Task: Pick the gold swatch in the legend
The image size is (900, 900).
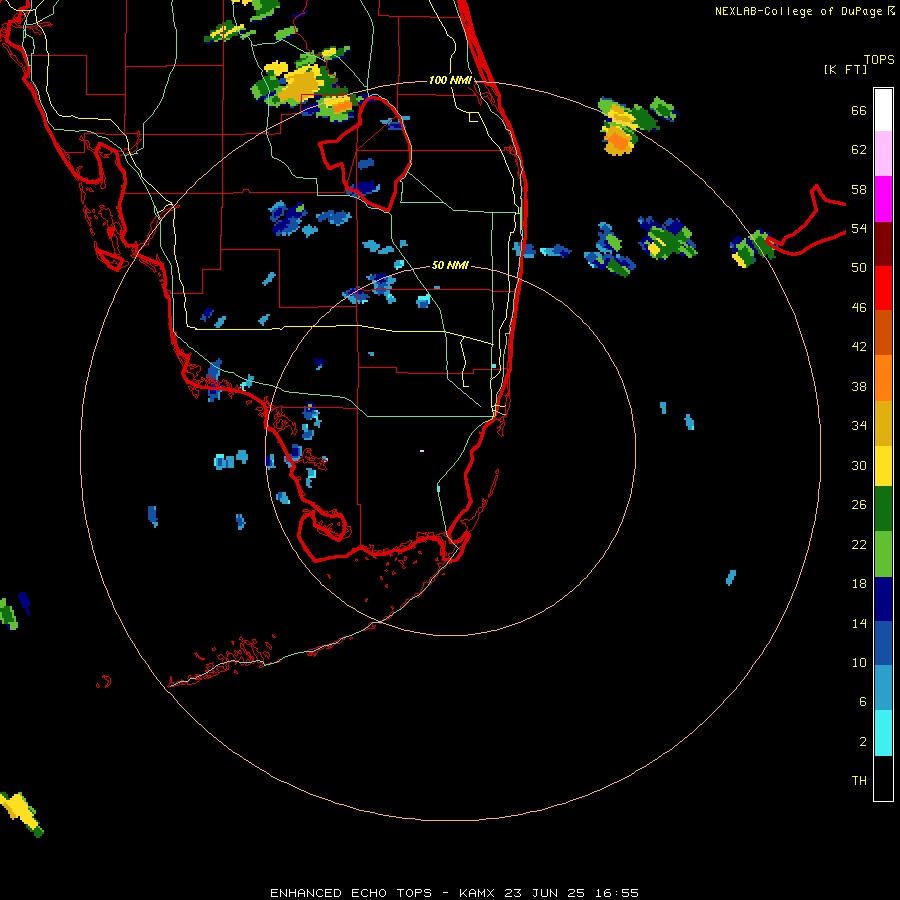Action: click(883, 423)
